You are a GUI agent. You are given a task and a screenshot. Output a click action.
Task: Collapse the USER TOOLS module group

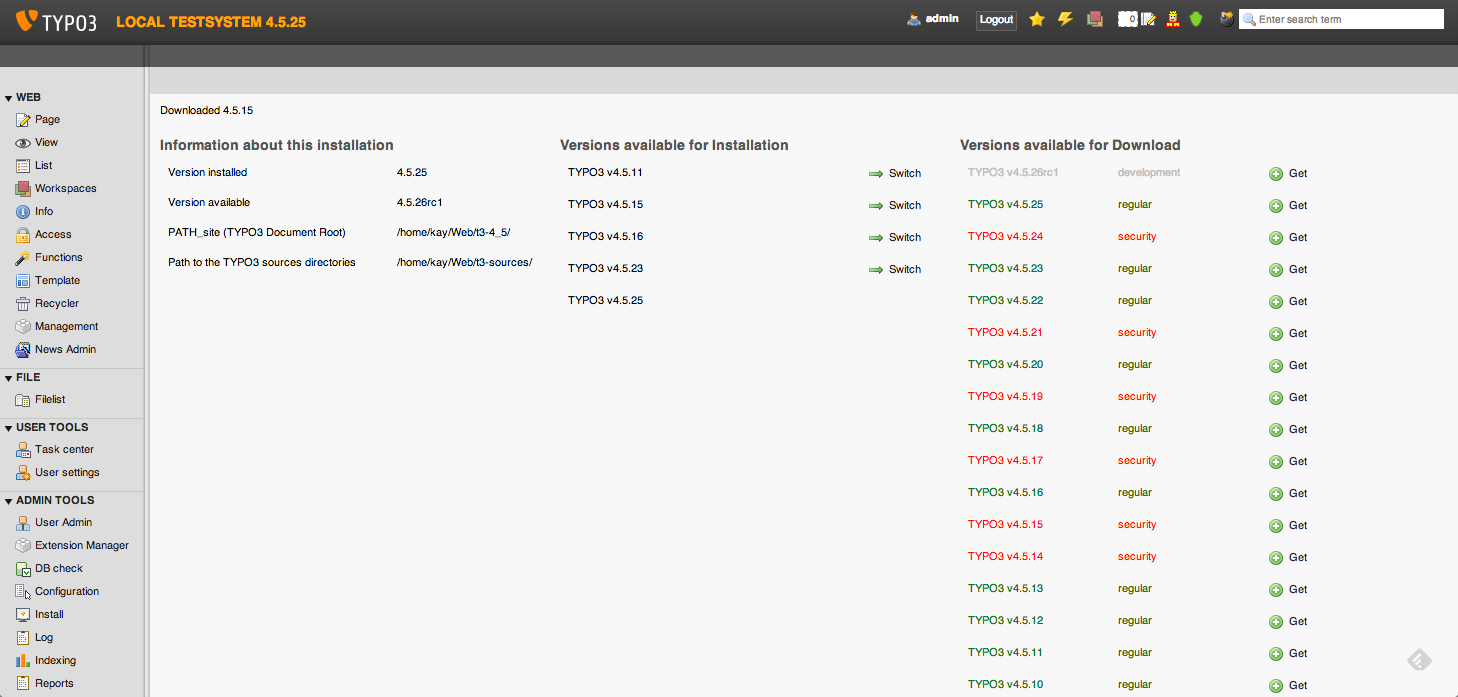46,428
